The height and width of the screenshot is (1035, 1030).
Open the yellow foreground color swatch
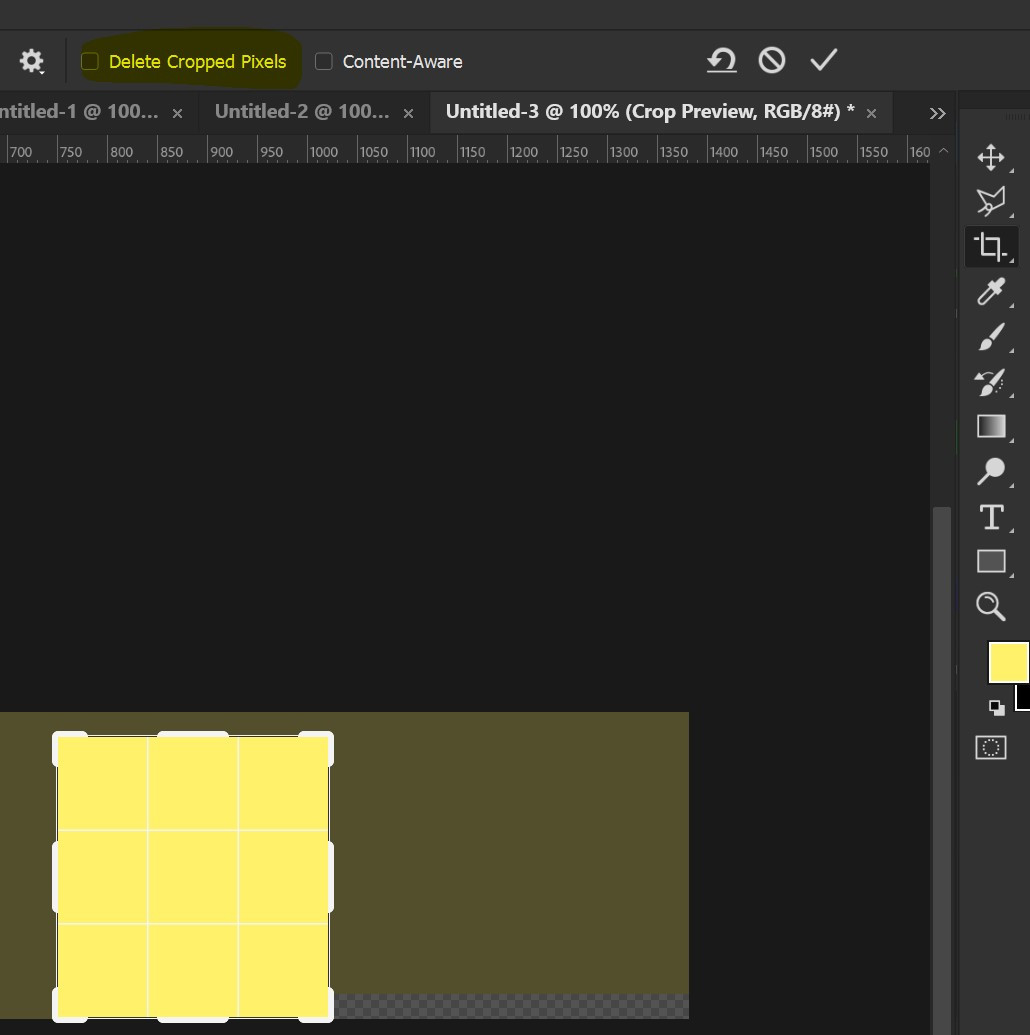1007,662
